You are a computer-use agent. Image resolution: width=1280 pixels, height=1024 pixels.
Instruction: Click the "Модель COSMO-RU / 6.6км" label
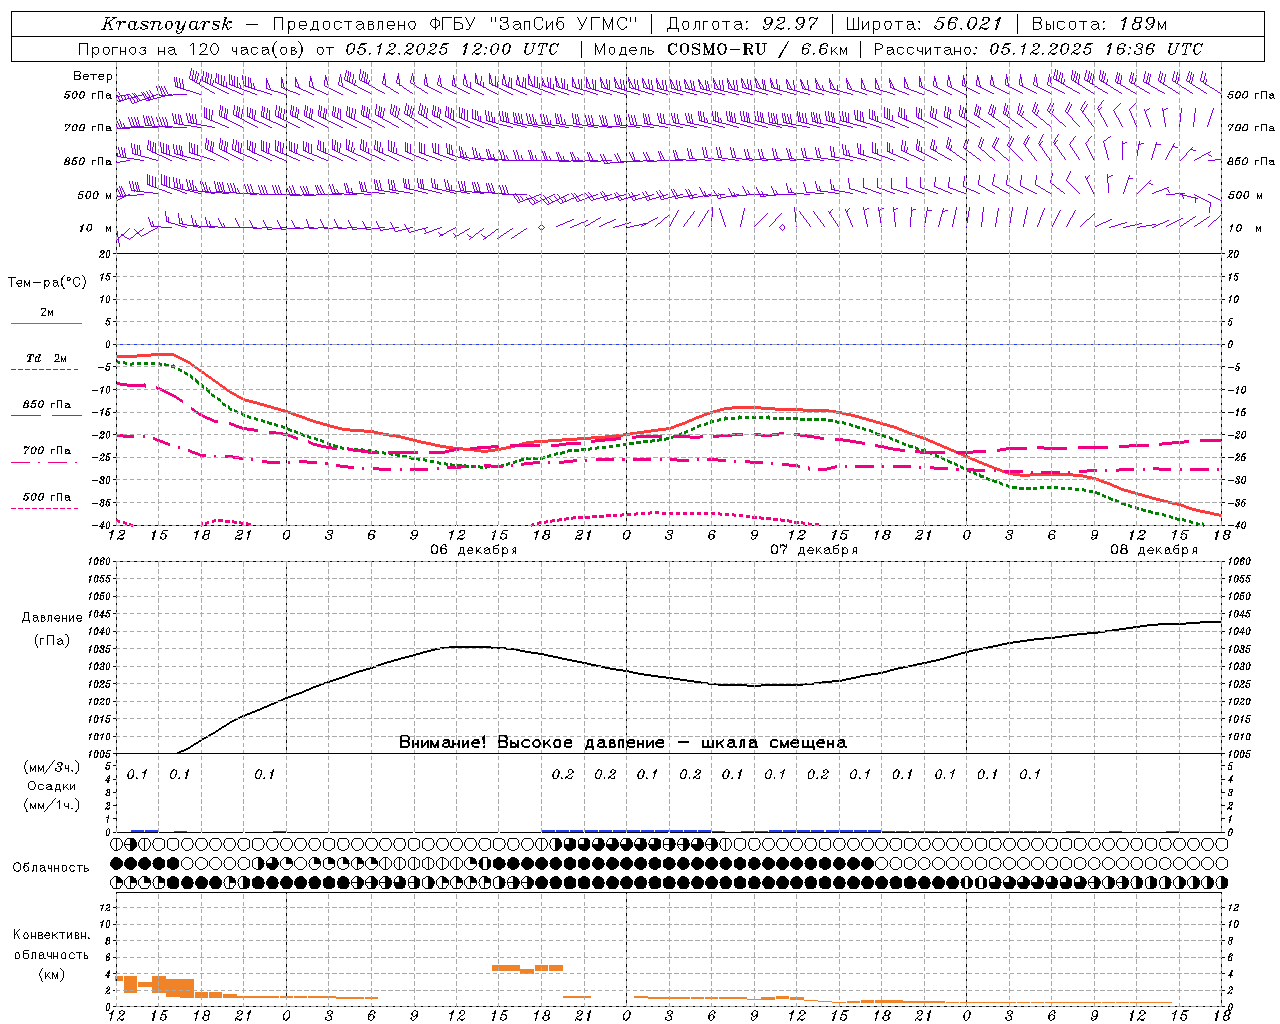pos(721,49)
